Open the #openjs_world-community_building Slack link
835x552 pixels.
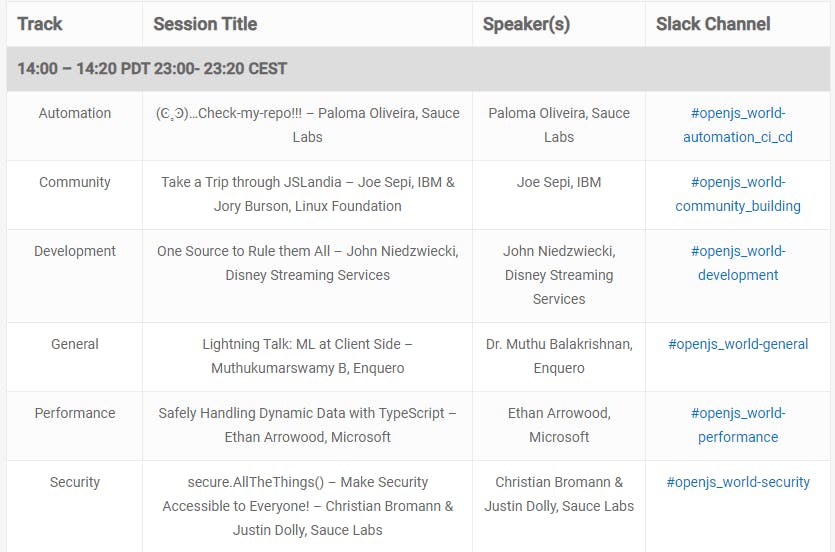[738, 194]
